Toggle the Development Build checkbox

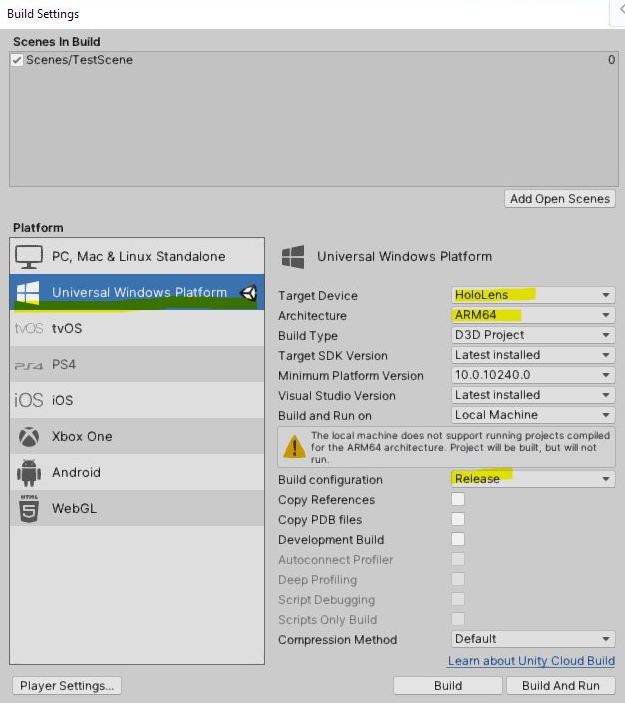tap(458, 539)
